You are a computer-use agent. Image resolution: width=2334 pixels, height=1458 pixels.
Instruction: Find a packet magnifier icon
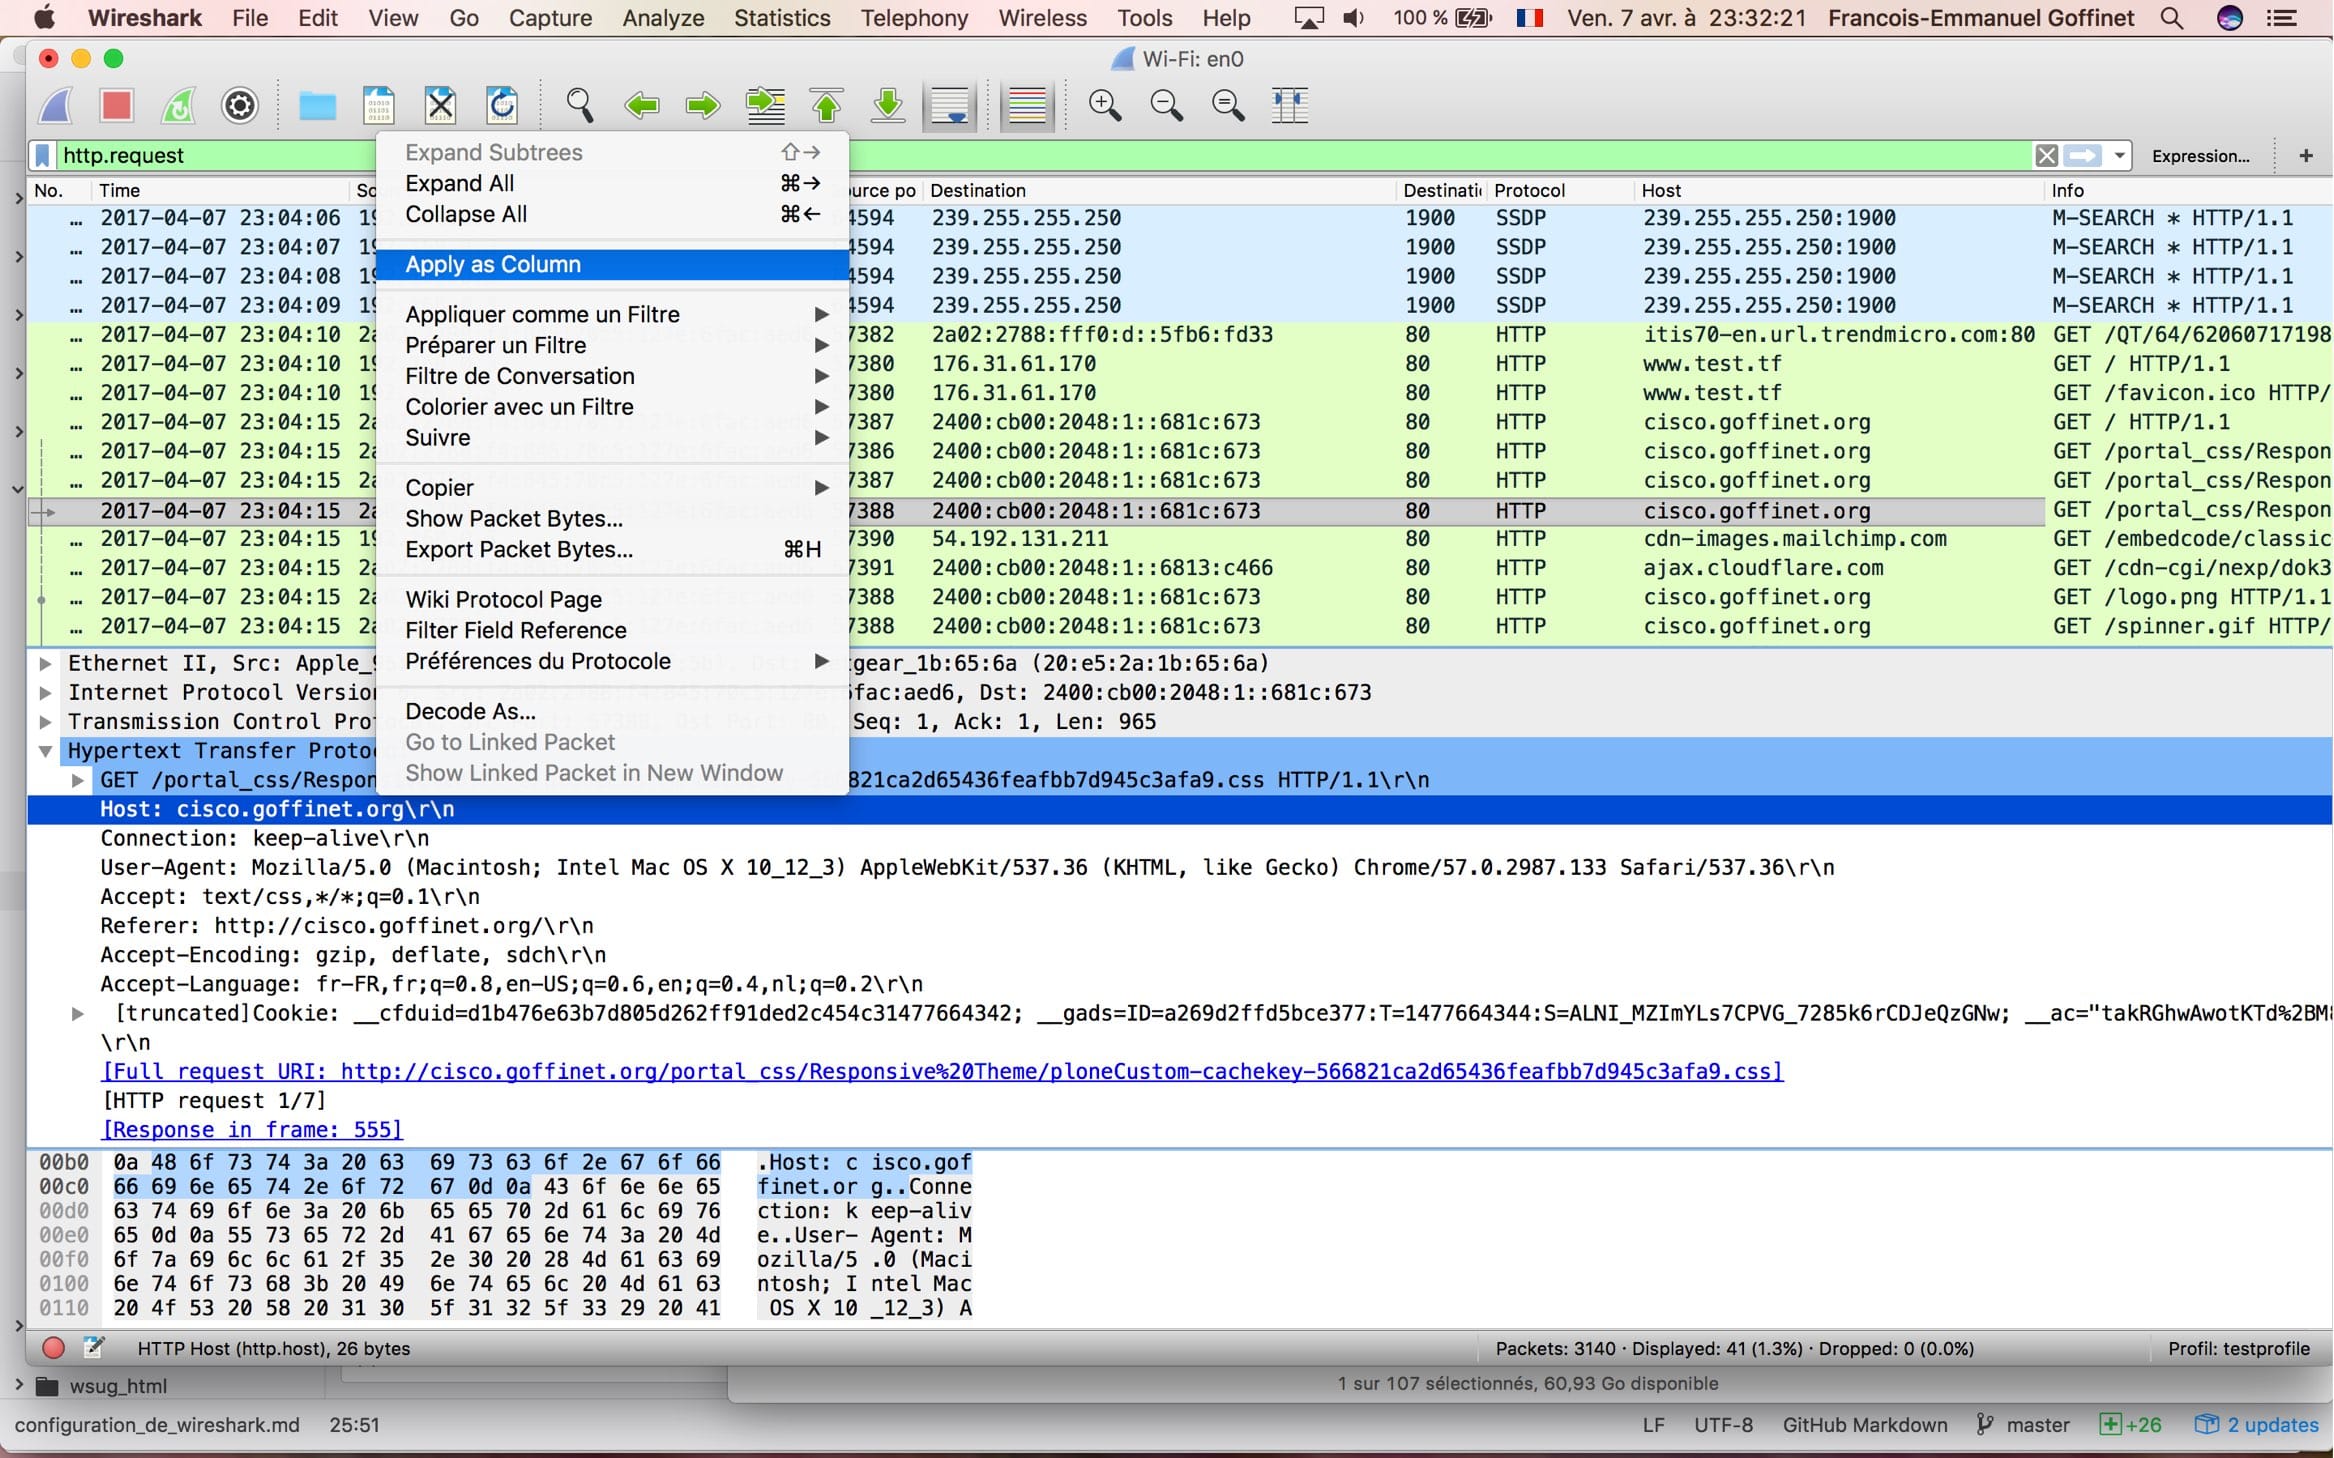pos(580,105)
